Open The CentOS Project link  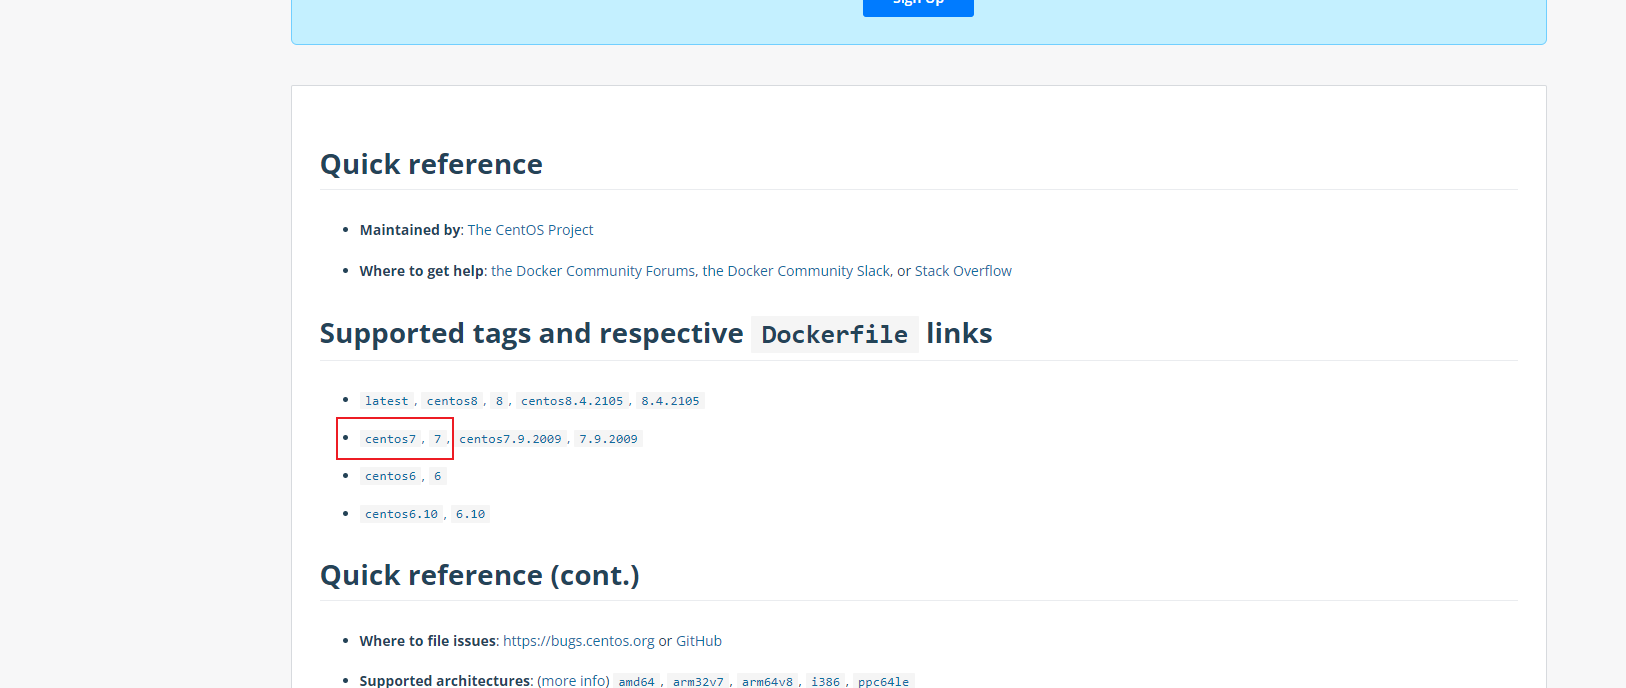pyautogui.click(x=530, y=230)
